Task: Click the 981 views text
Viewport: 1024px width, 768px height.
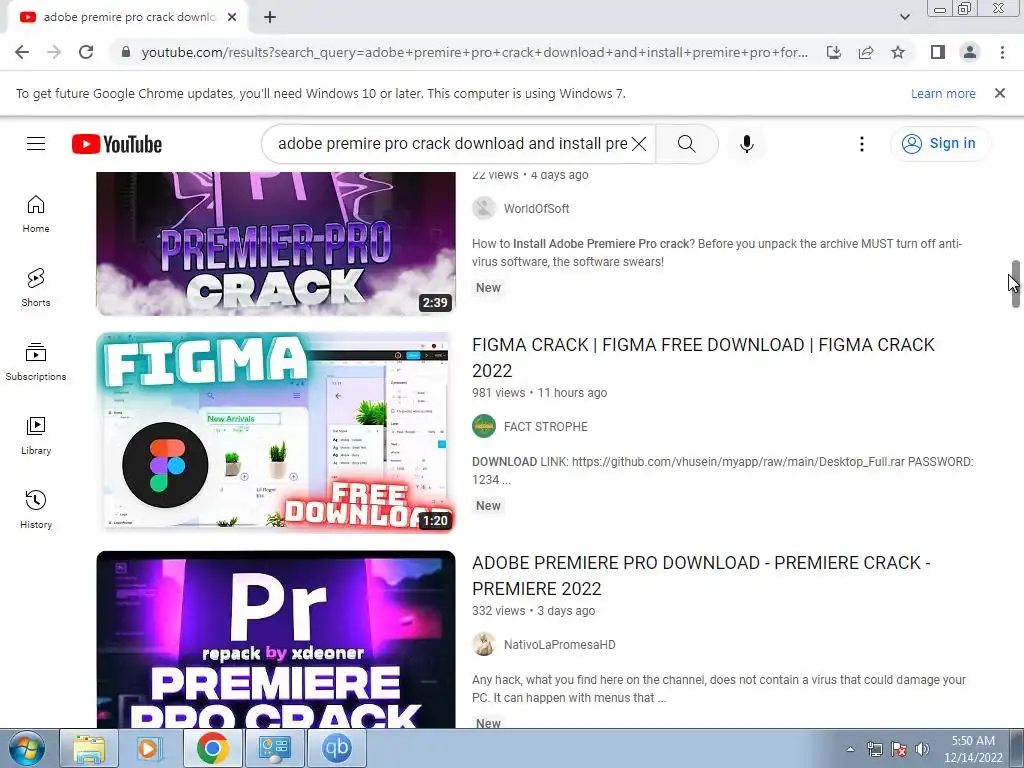Action: point(498,393)
